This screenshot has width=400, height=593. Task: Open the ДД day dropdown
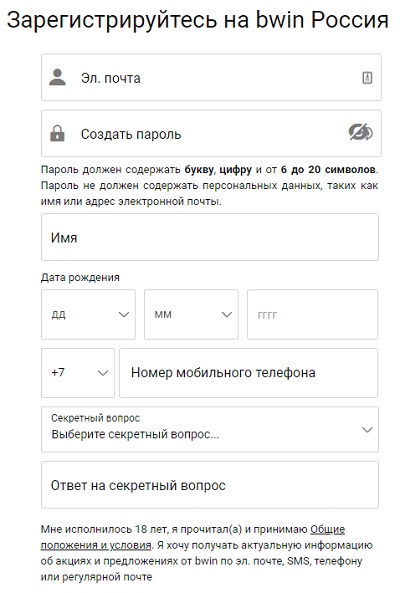88,314
